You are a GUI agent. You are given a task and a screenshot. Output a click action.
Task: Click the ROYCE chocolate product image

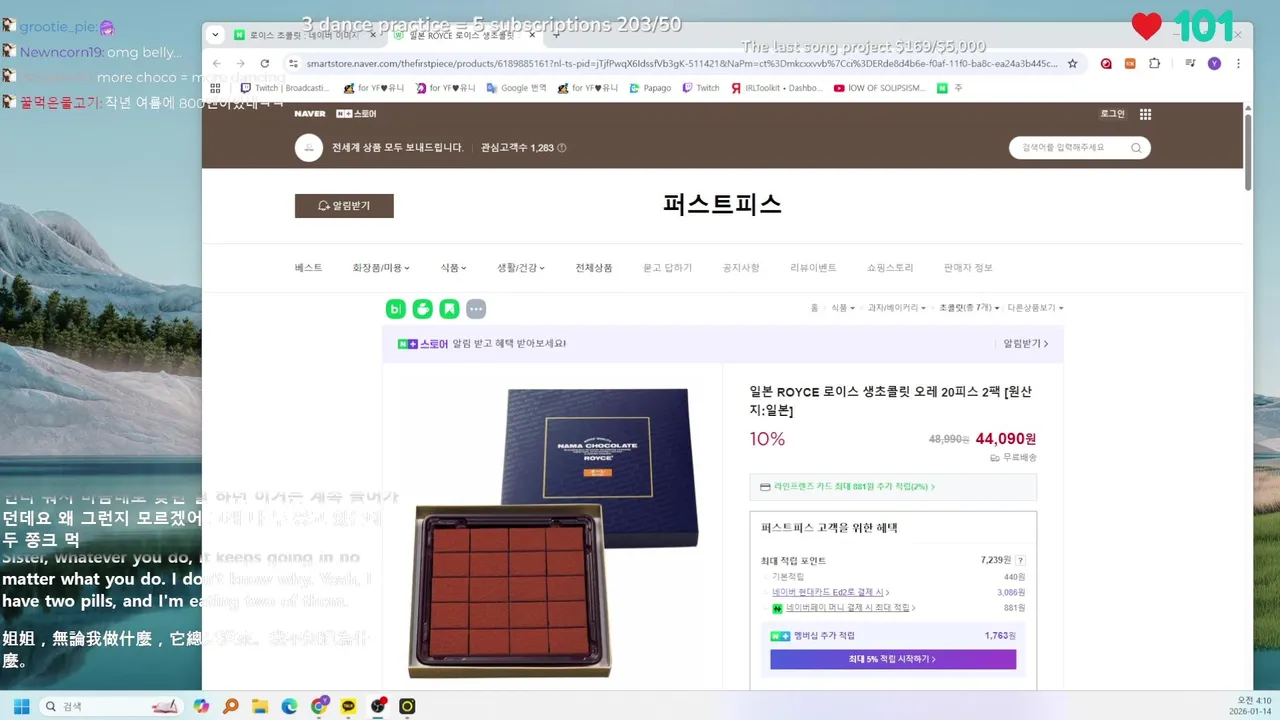pyautogui.click(x=552, y=532)
